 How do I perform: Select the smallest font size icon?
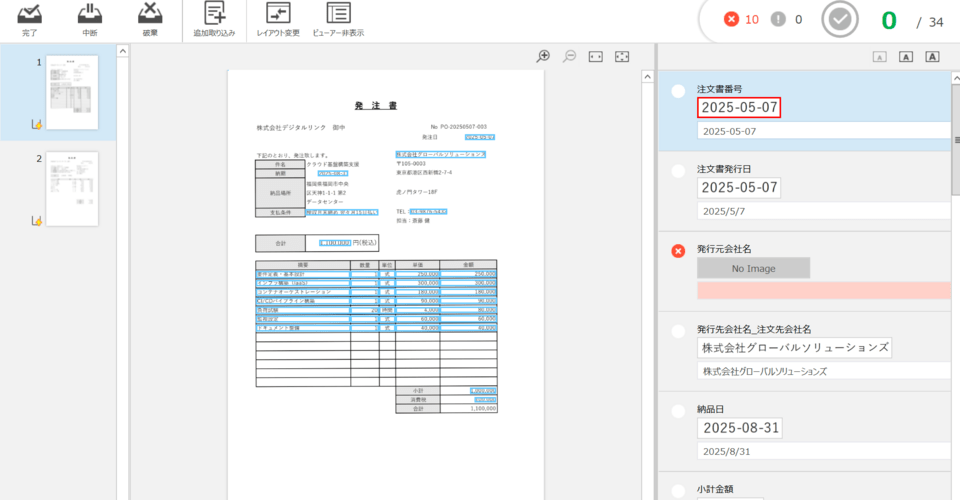tap(879, 57)
